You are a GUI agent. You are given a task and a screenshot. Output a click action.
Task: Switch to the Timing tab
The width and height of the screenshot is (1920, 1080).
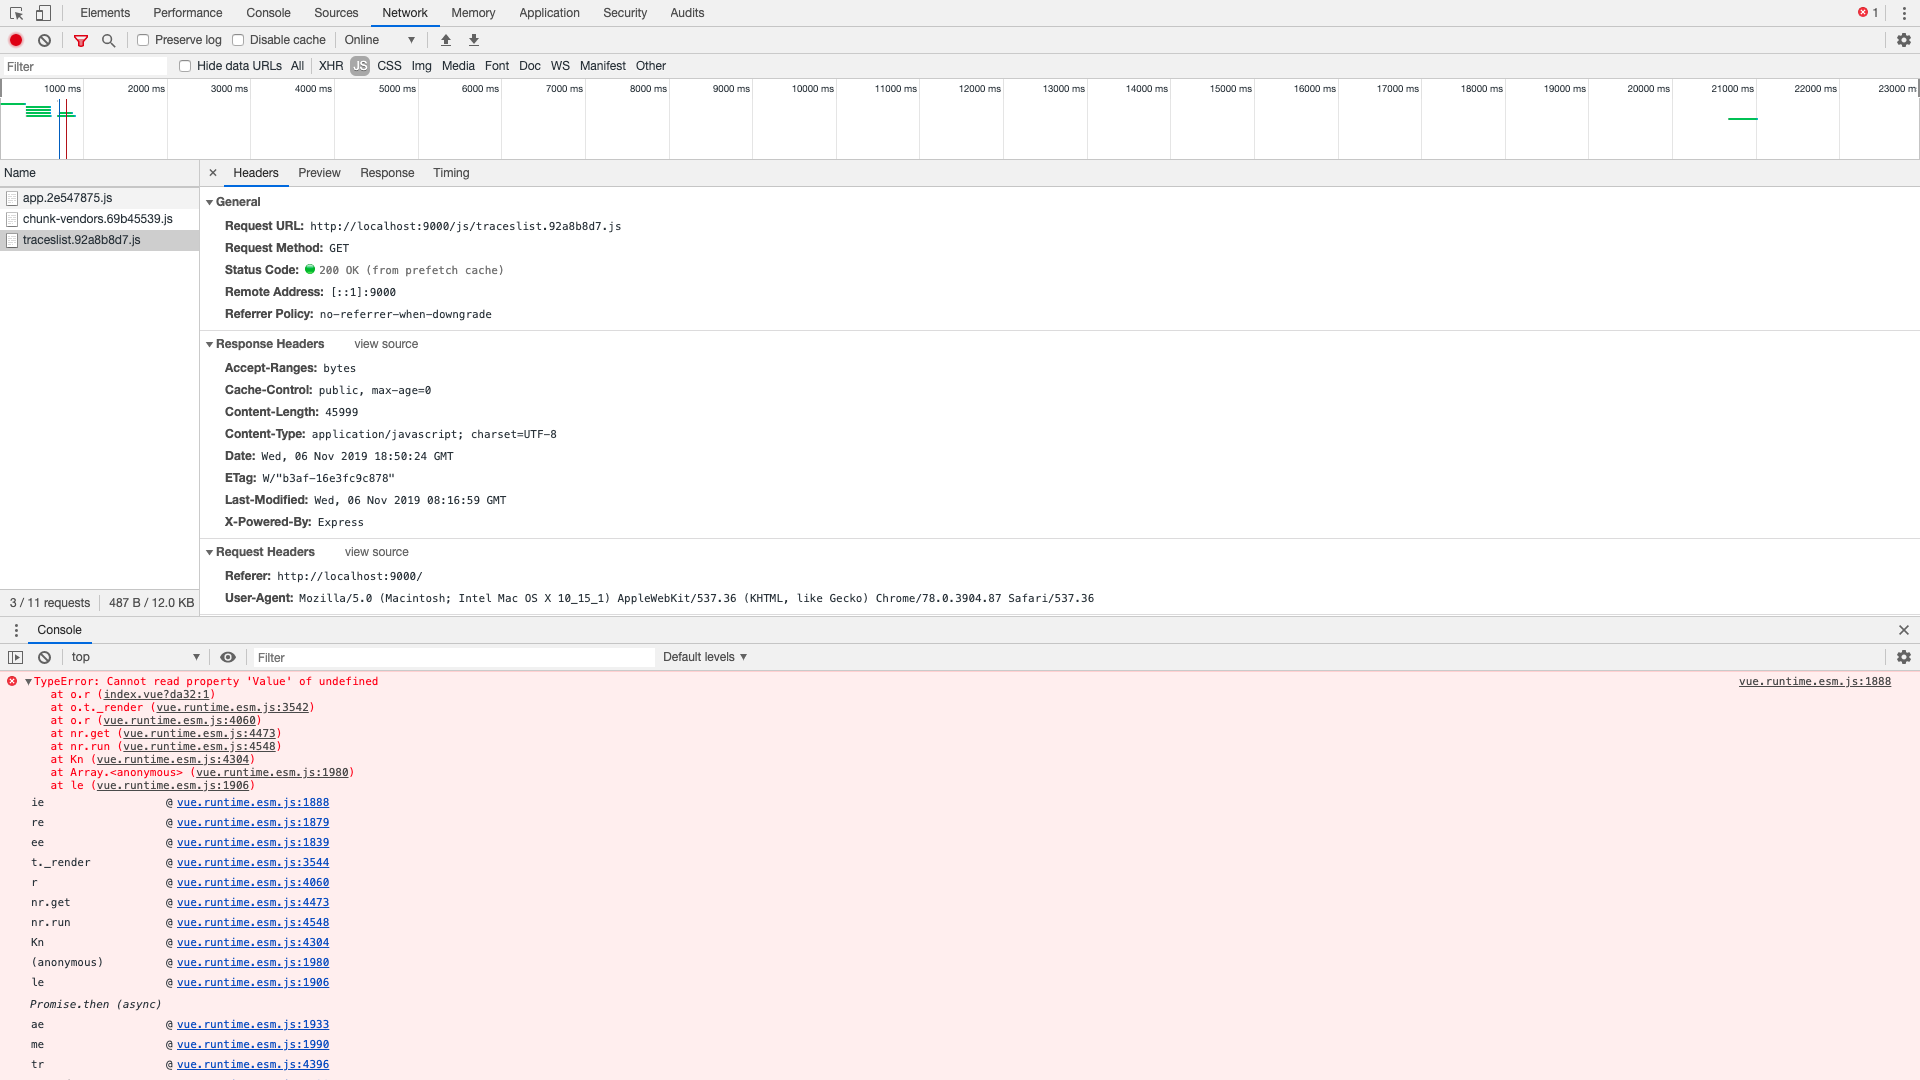coord(451,172)
